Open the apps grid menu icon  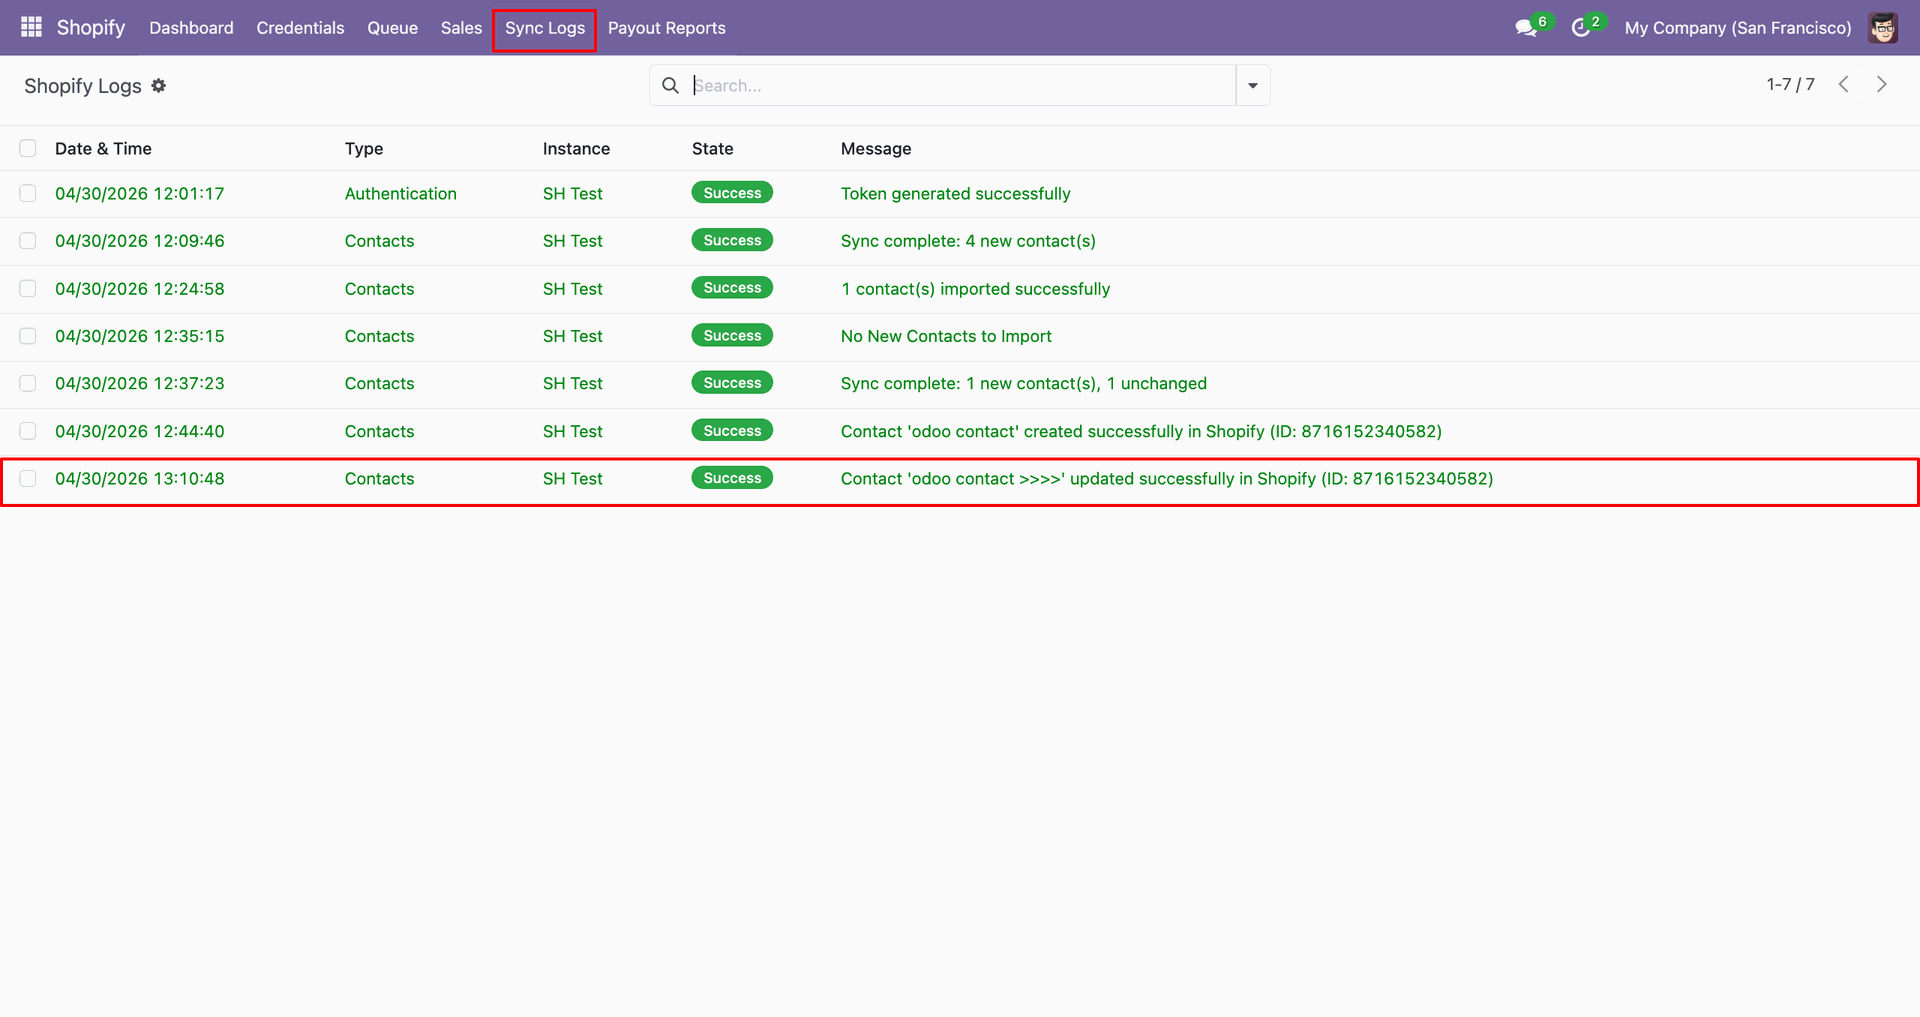(x=31, y=27)
